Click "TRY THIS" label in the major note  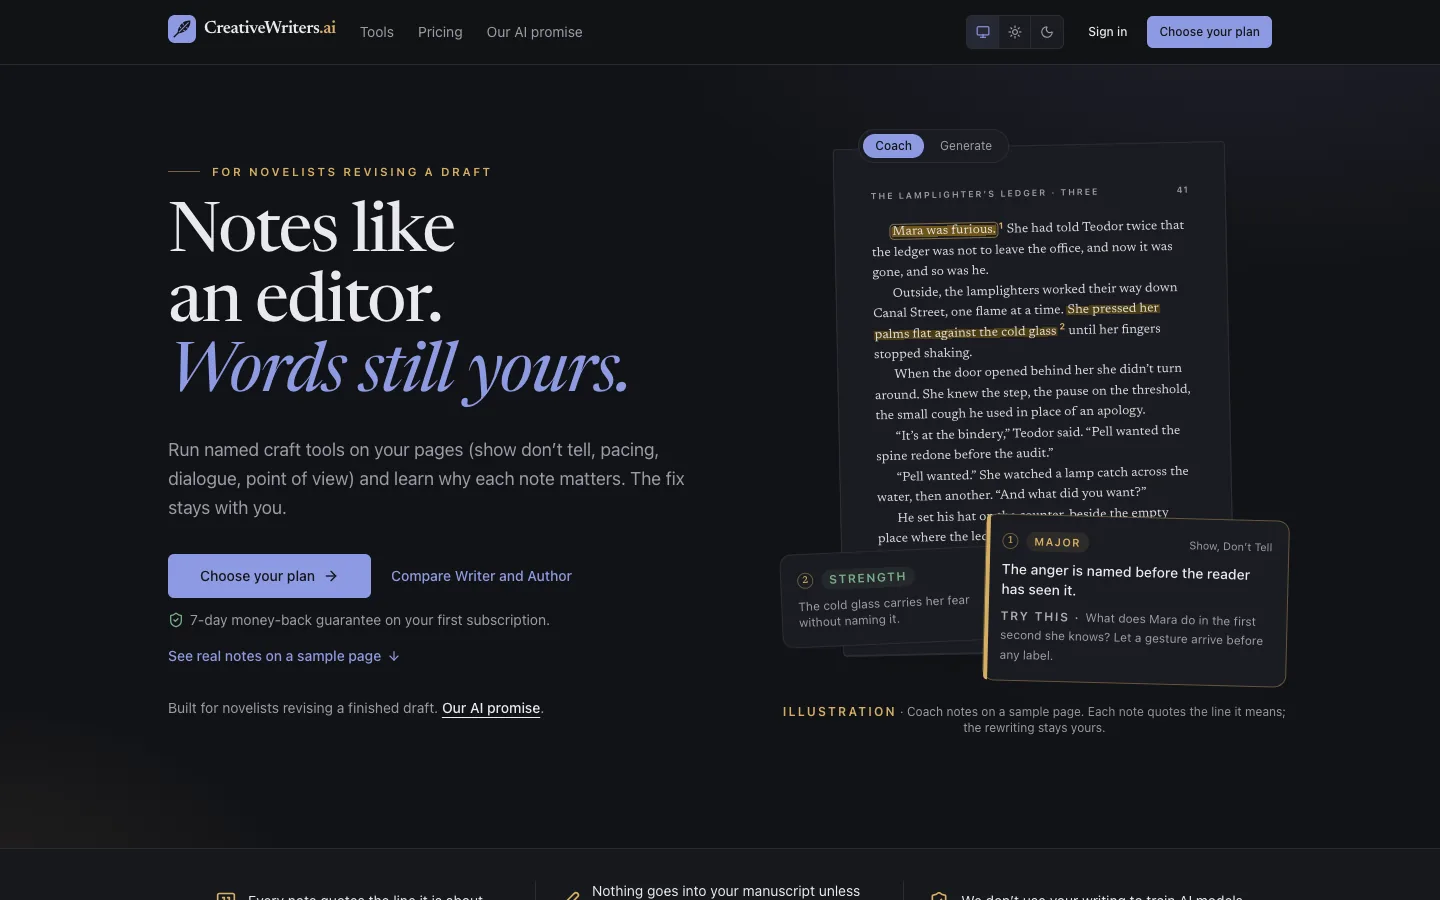click(1035, 617)
